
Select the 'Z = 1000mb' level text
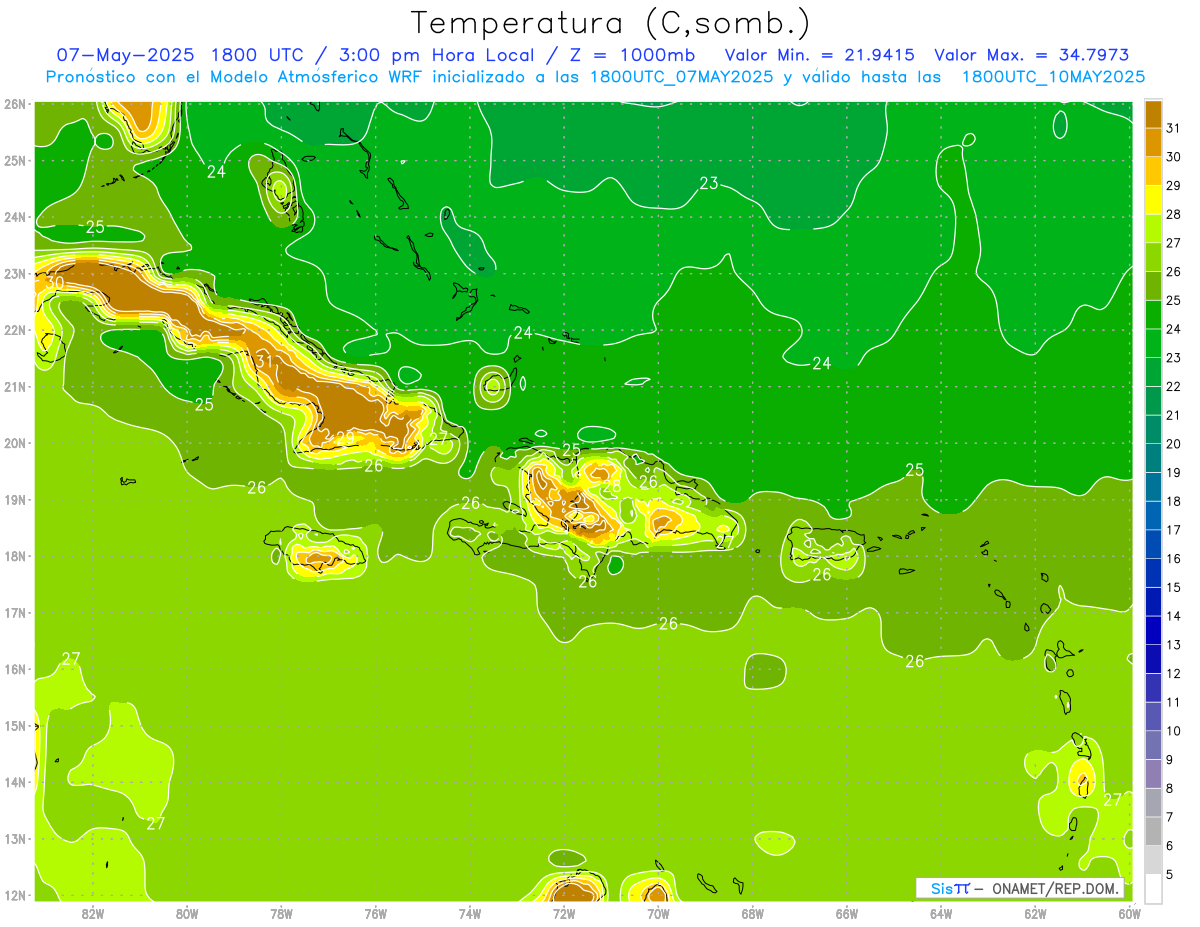coord(630,55)
